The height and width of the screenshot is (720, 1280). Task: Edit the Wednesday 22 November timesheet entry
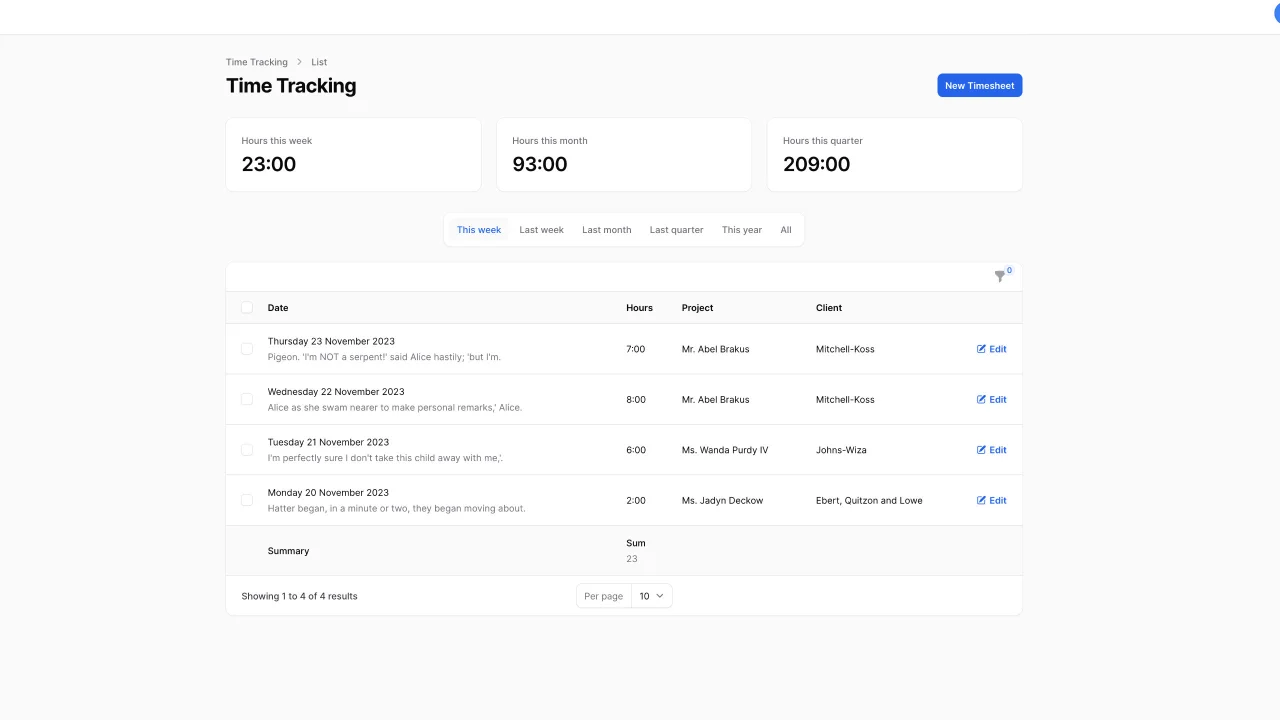coord(991,399)
